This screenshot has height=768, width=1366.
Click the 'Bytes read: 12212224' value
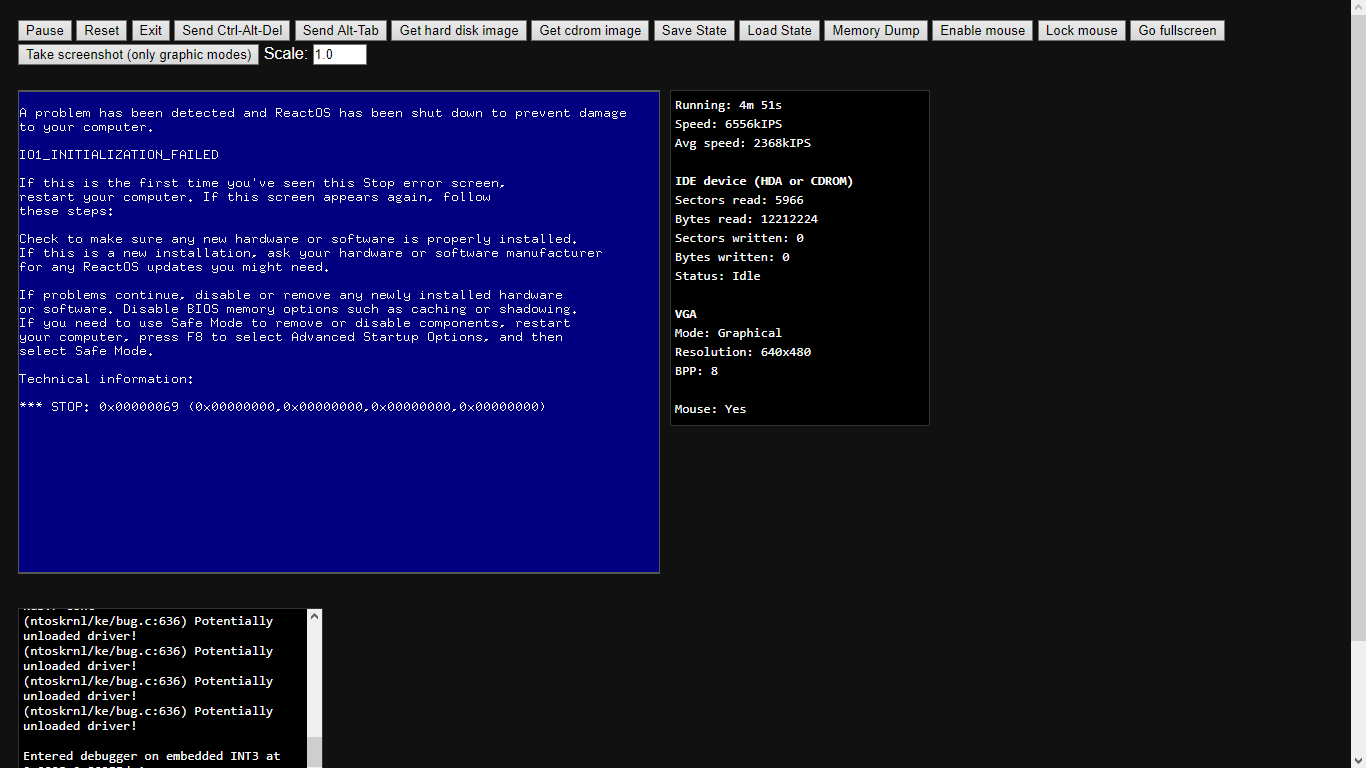(746, 219)
